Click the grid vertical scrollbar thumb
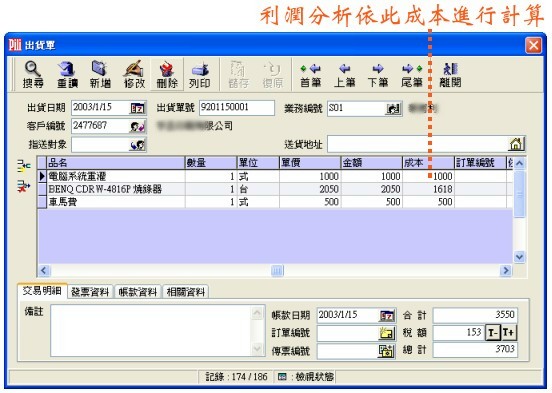 [x=519, y=194]
